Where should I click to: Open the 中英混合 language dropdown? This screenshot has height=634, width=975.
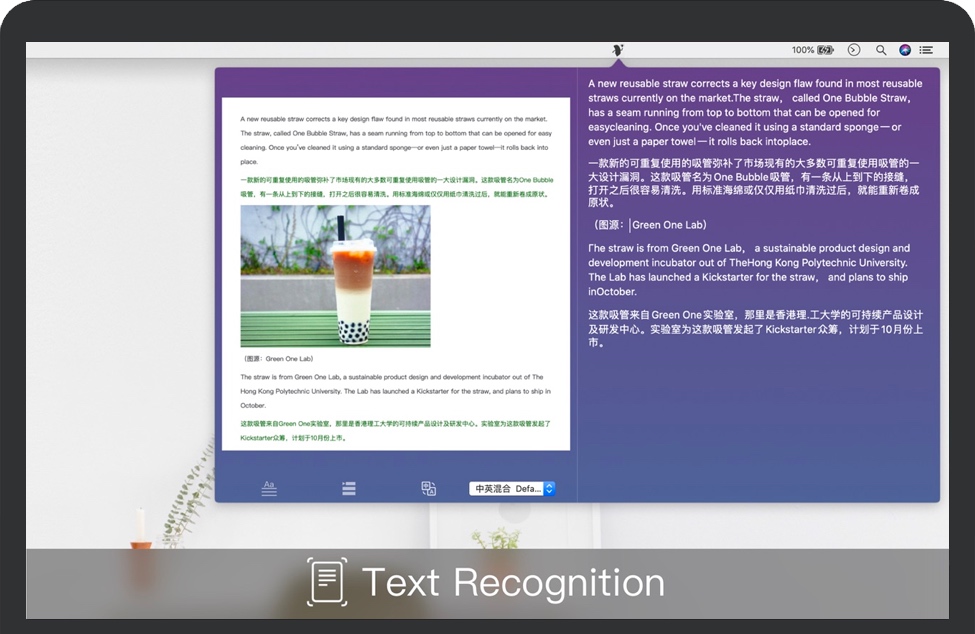pyautogui.click(x=512, y=488)
